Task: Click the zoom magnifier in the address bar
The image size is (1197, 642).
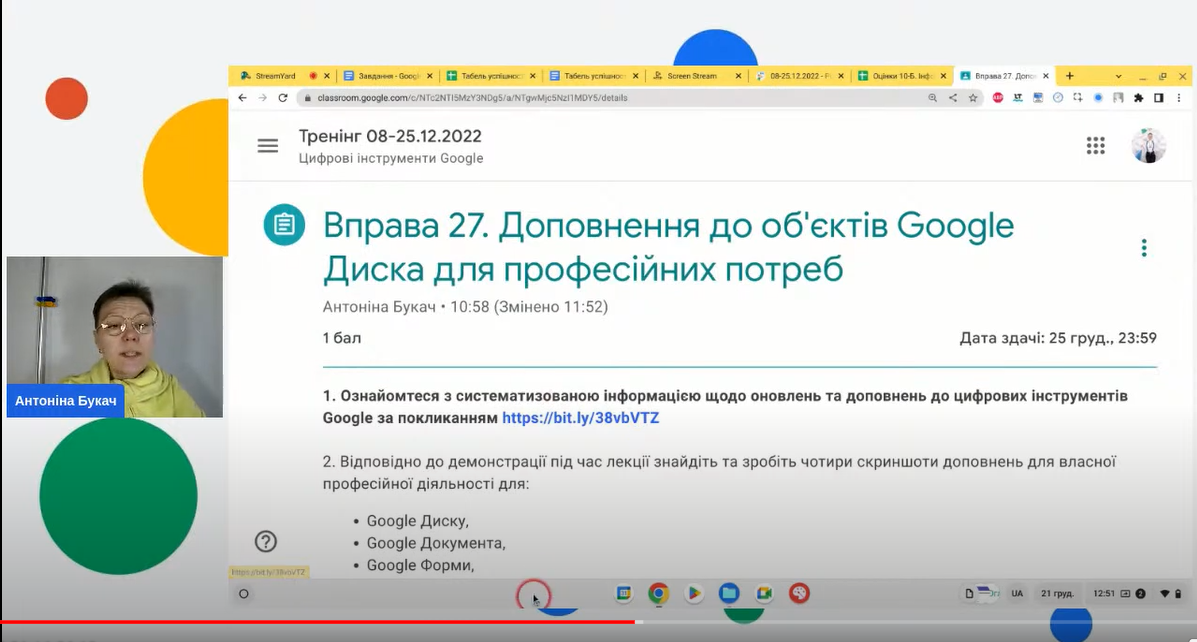Action: [x=932, y=98]
